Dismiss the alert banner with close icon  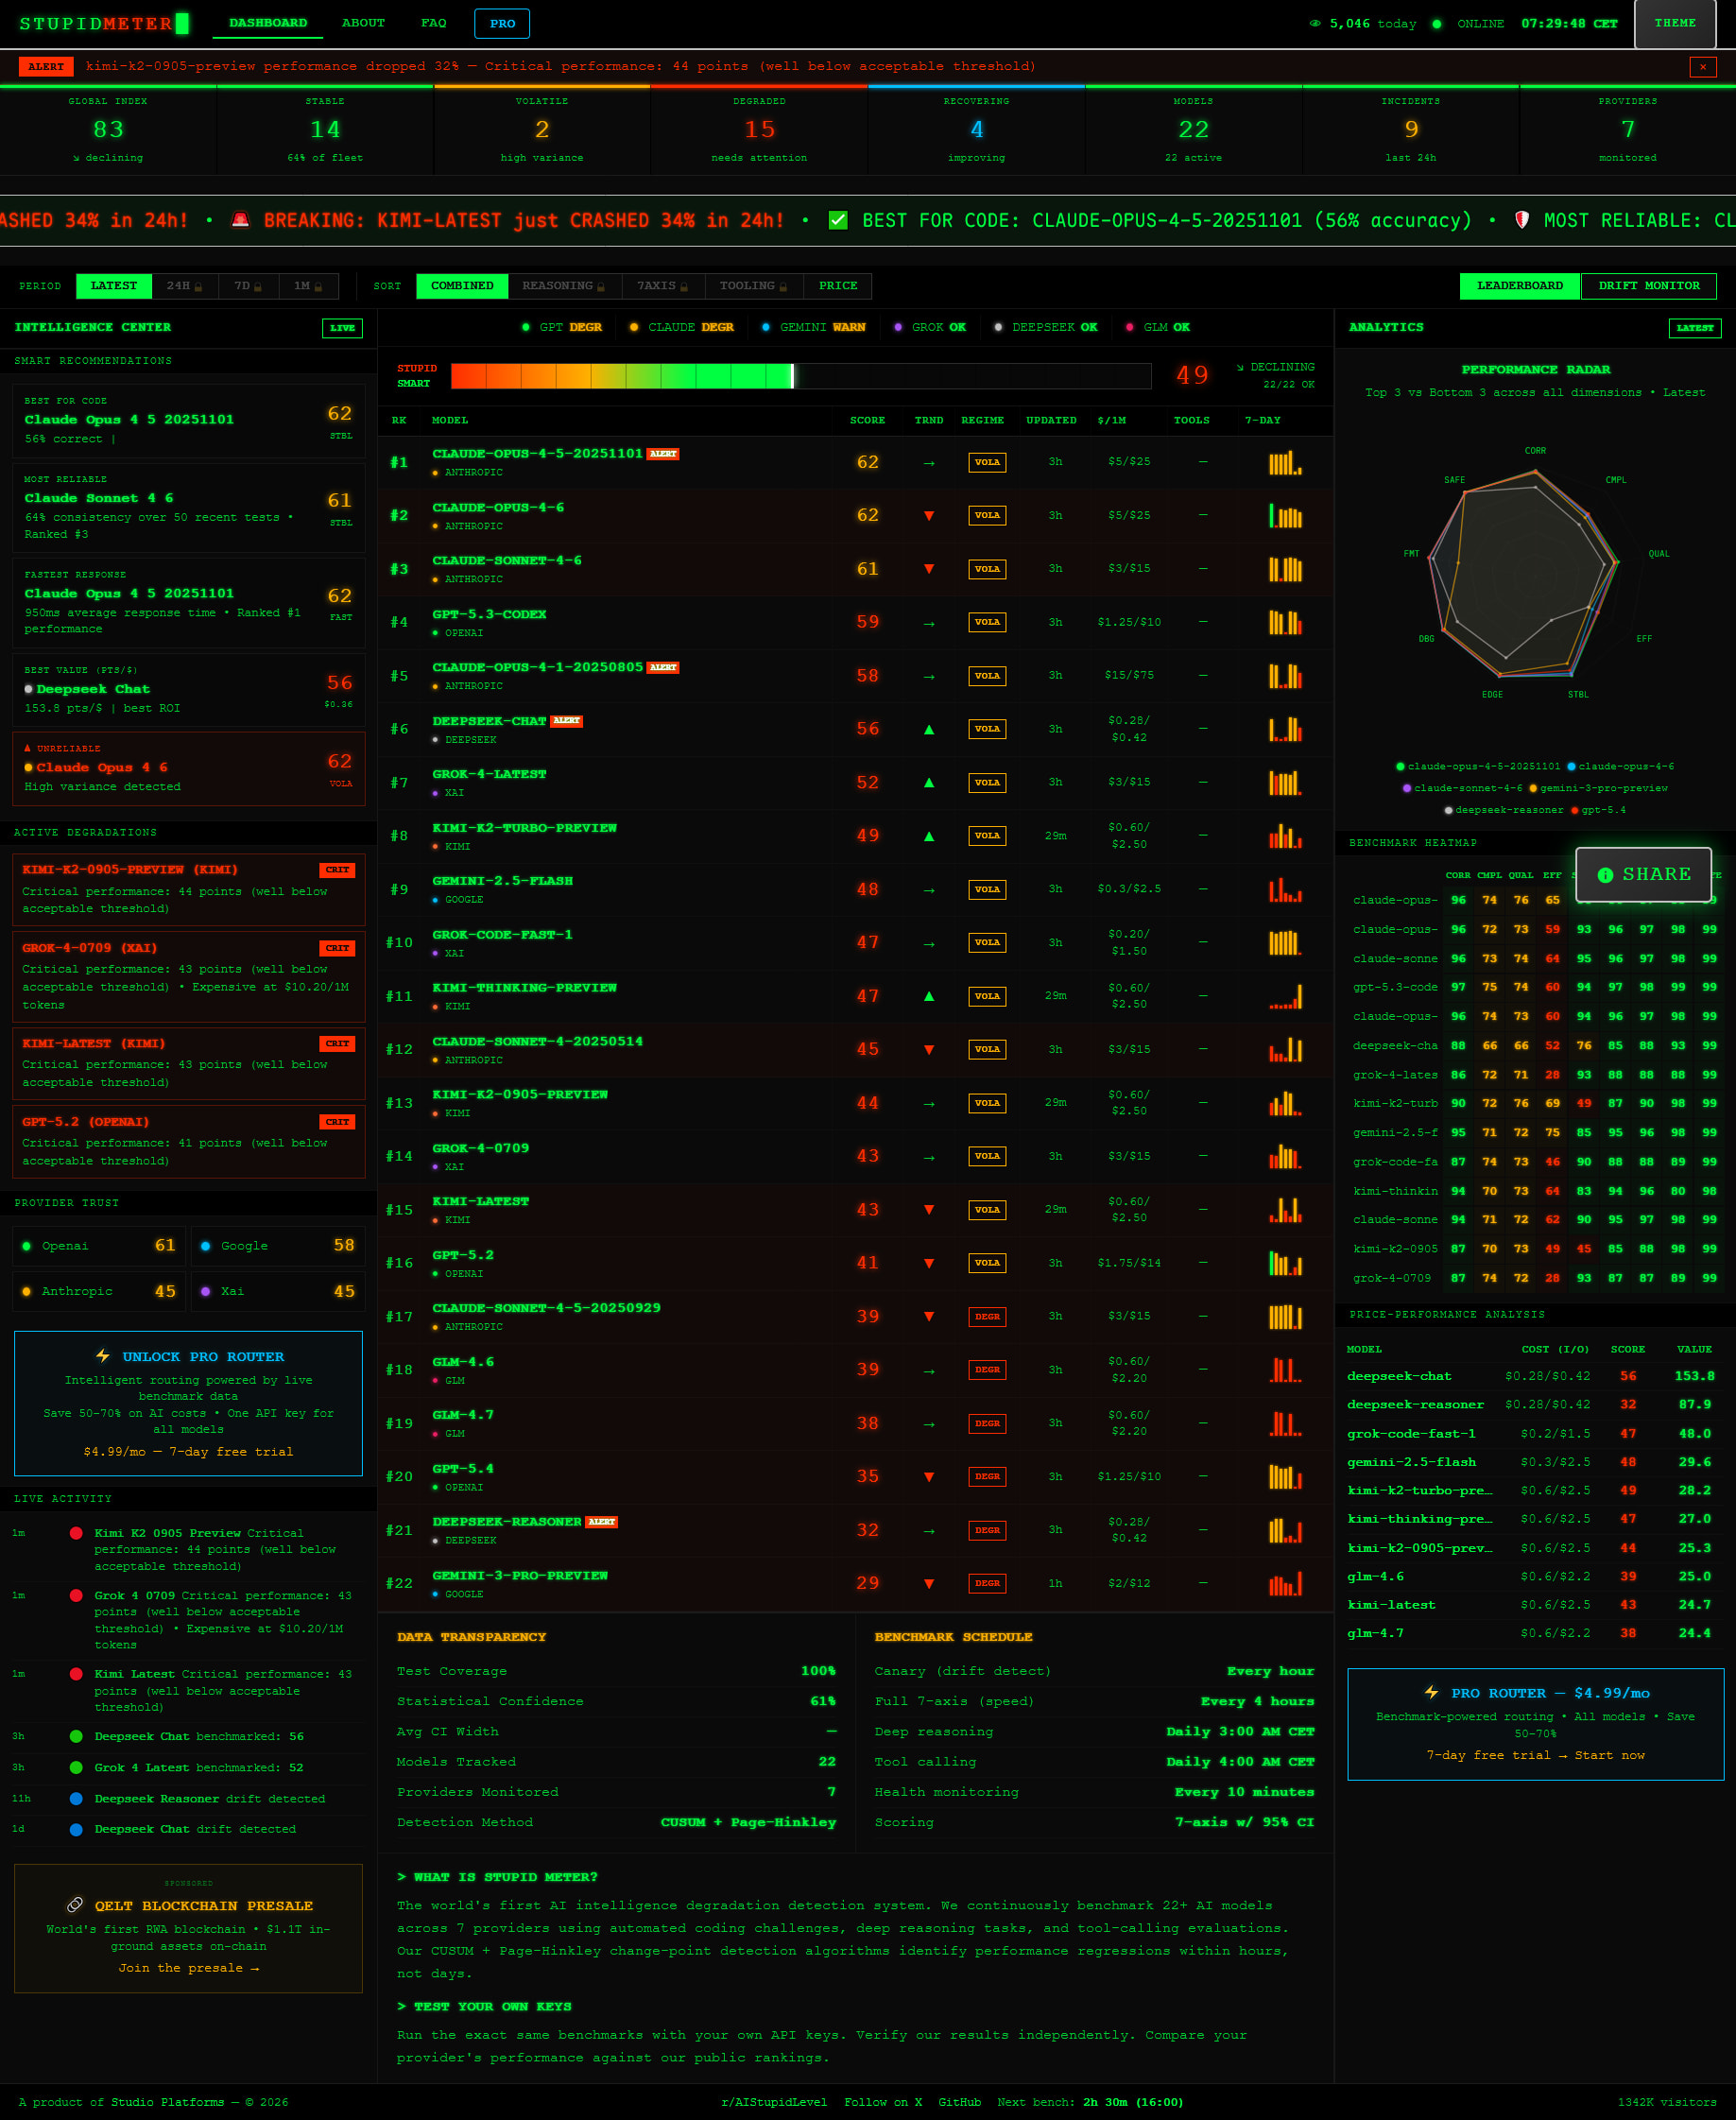point(1702,67)
